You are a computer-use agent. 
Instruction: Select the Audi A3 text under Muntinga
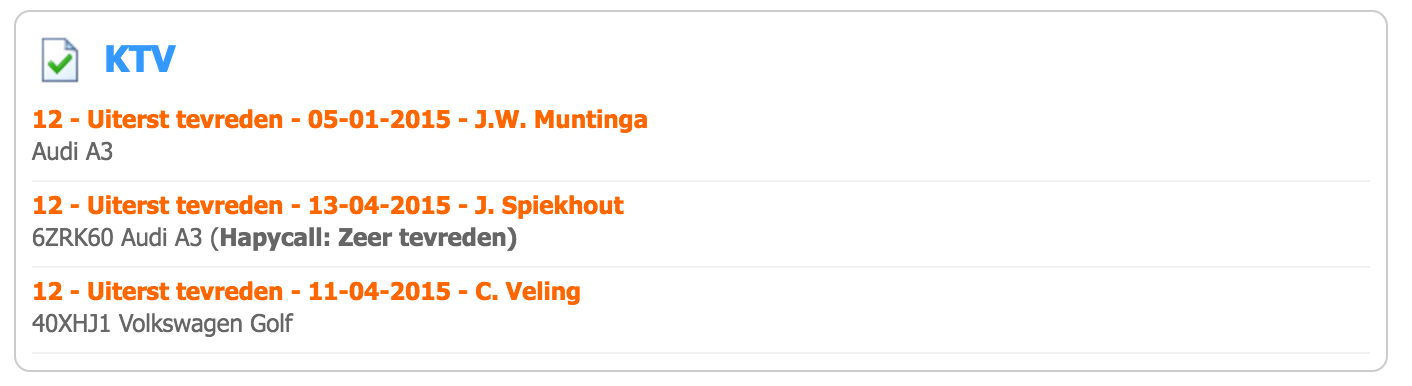(x=72, y=154)
